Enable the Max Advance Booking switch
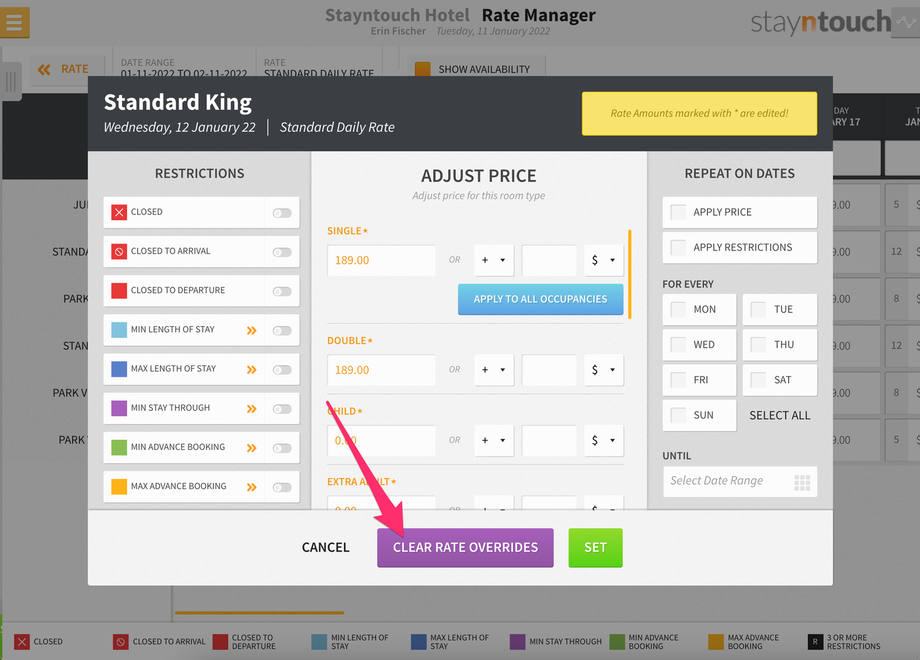The image size is (920, 660). tap(282, 488)
